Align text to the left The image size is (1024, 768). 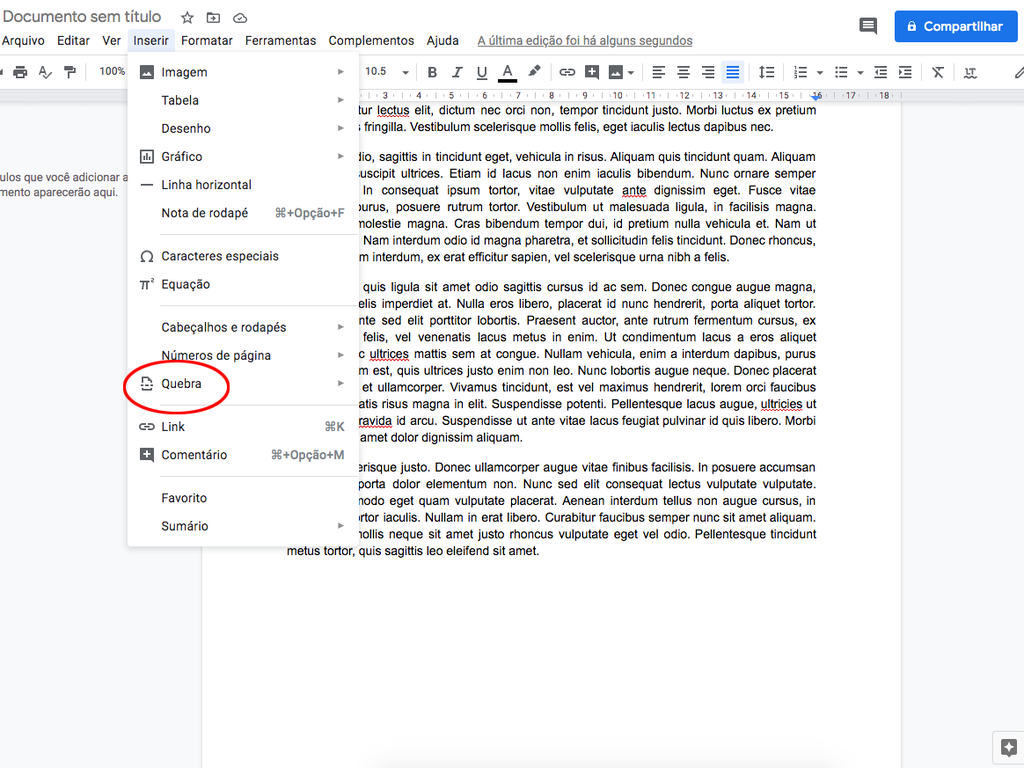tap(658, 72)
